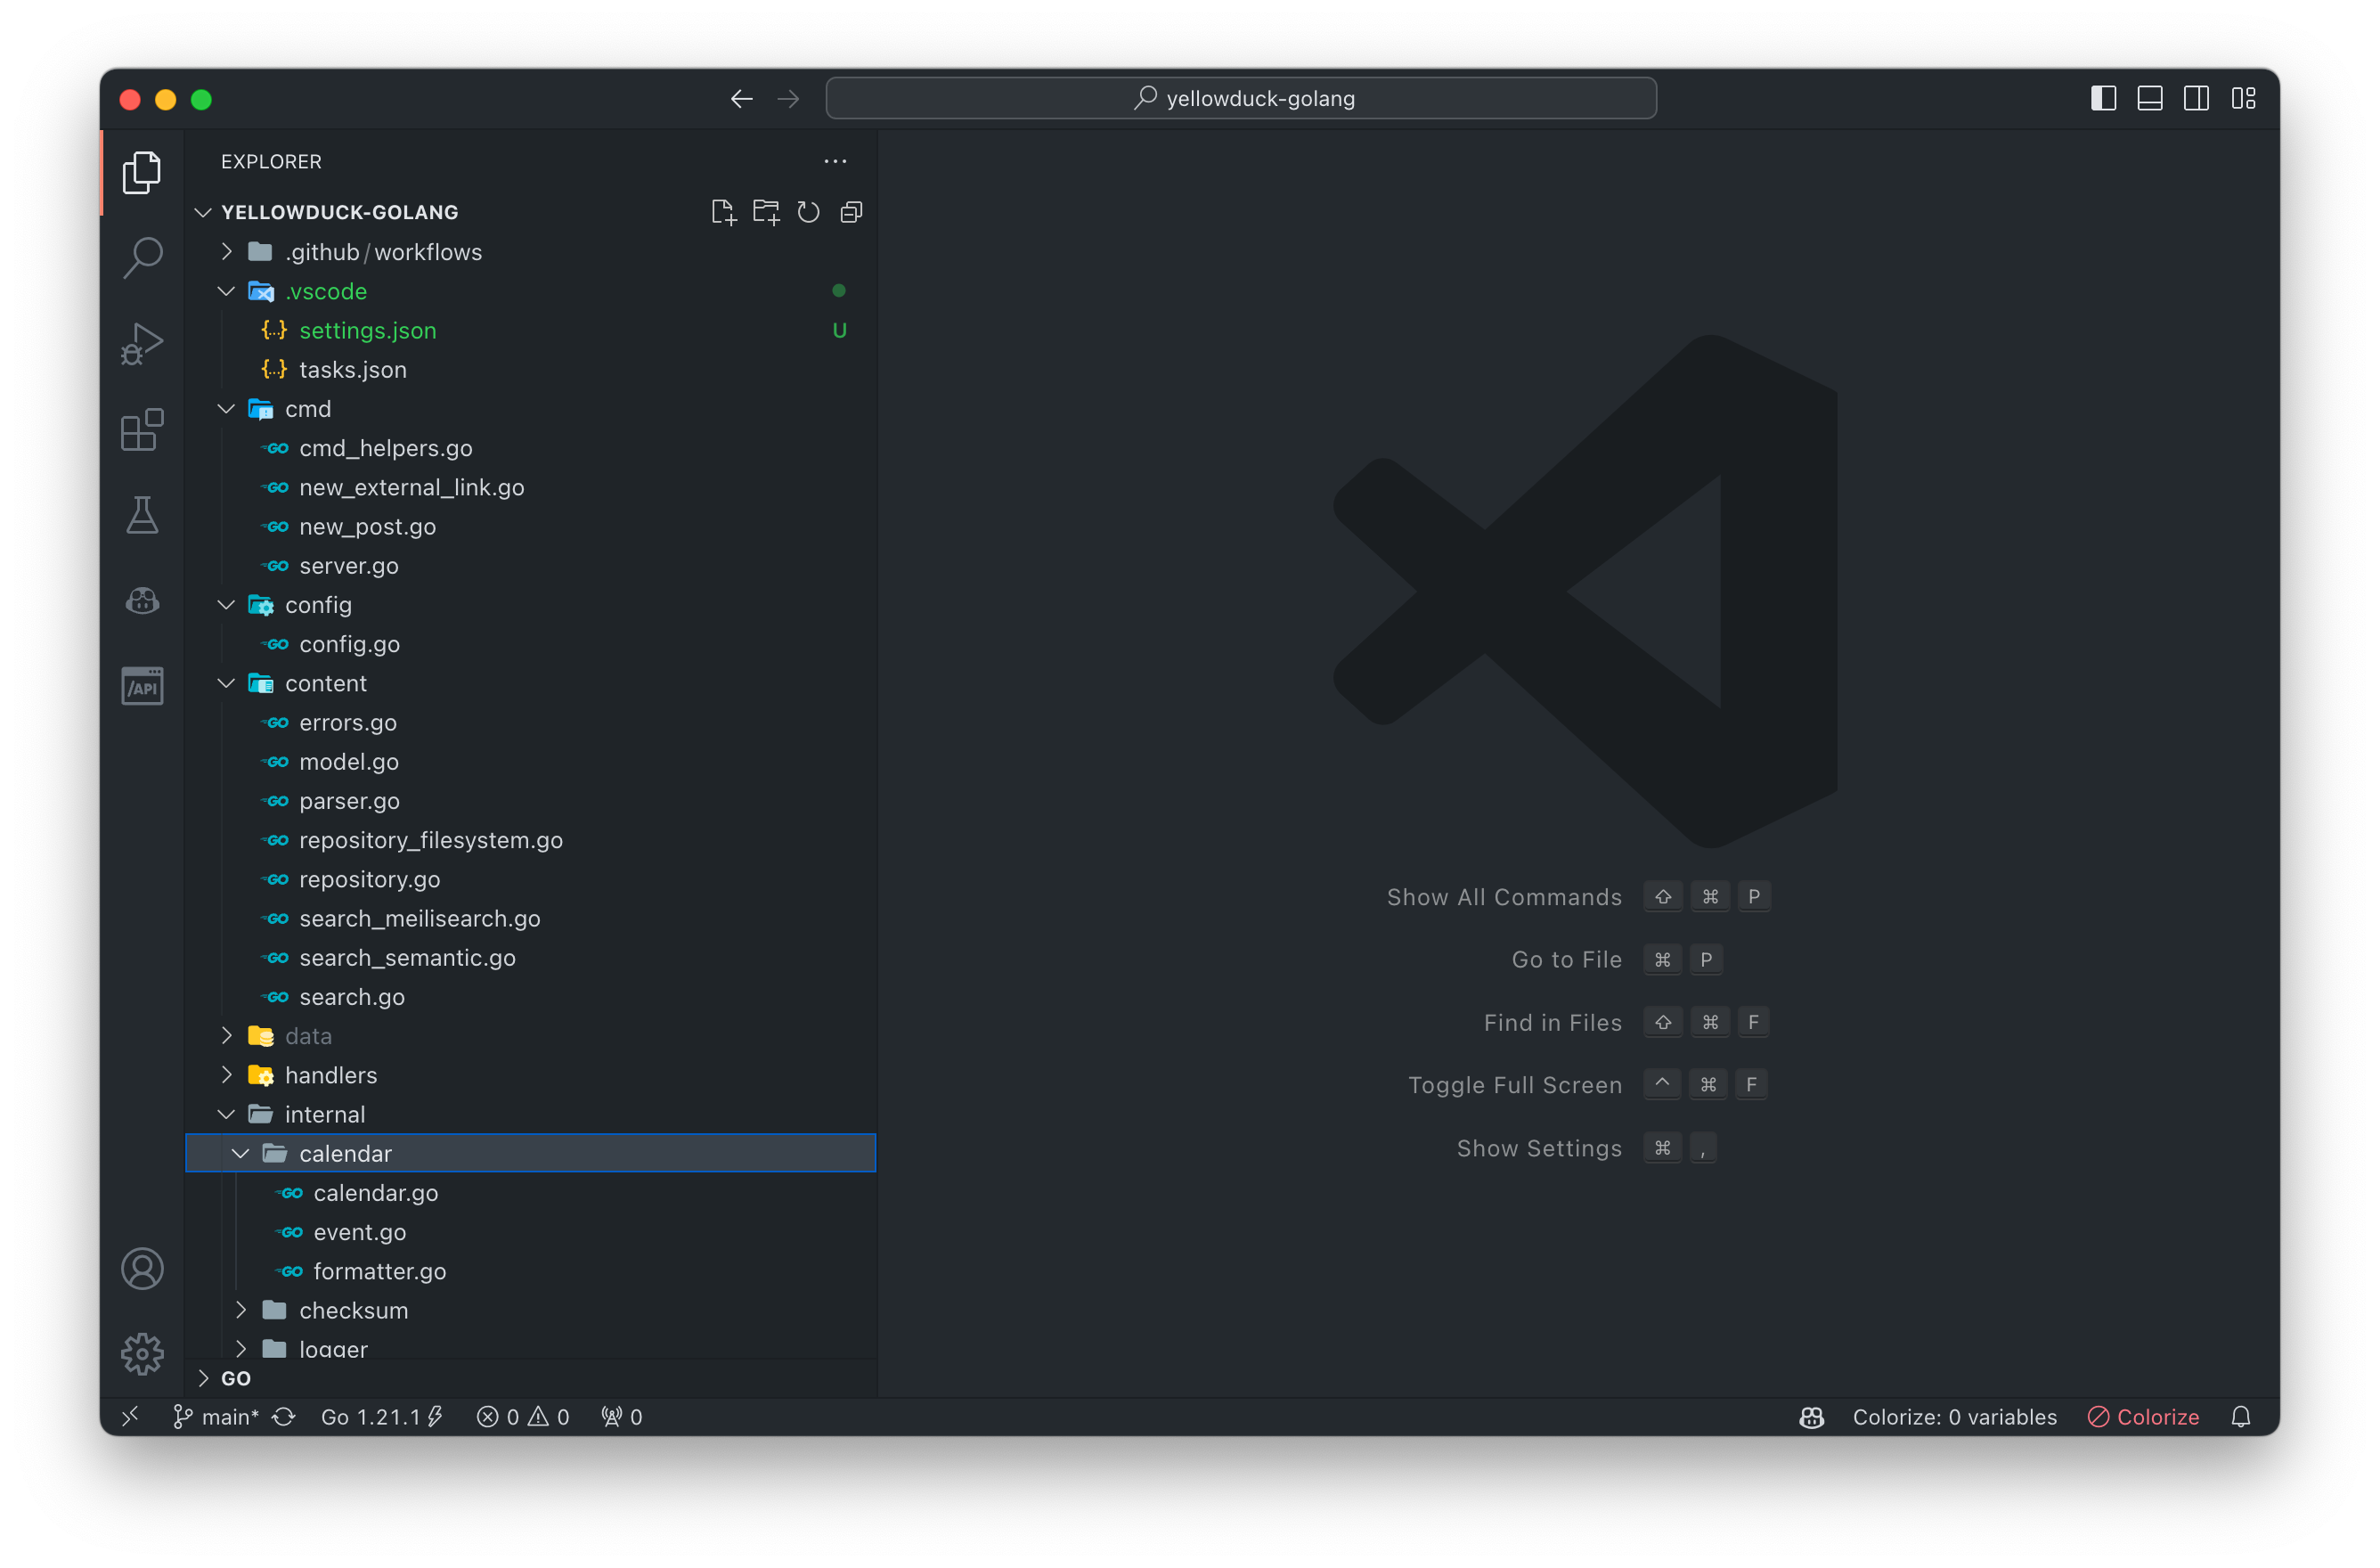Viewport: 2380px width, 1568px height.
Task: Toggle the secondary side bar layout icon
Action: 2196,98
